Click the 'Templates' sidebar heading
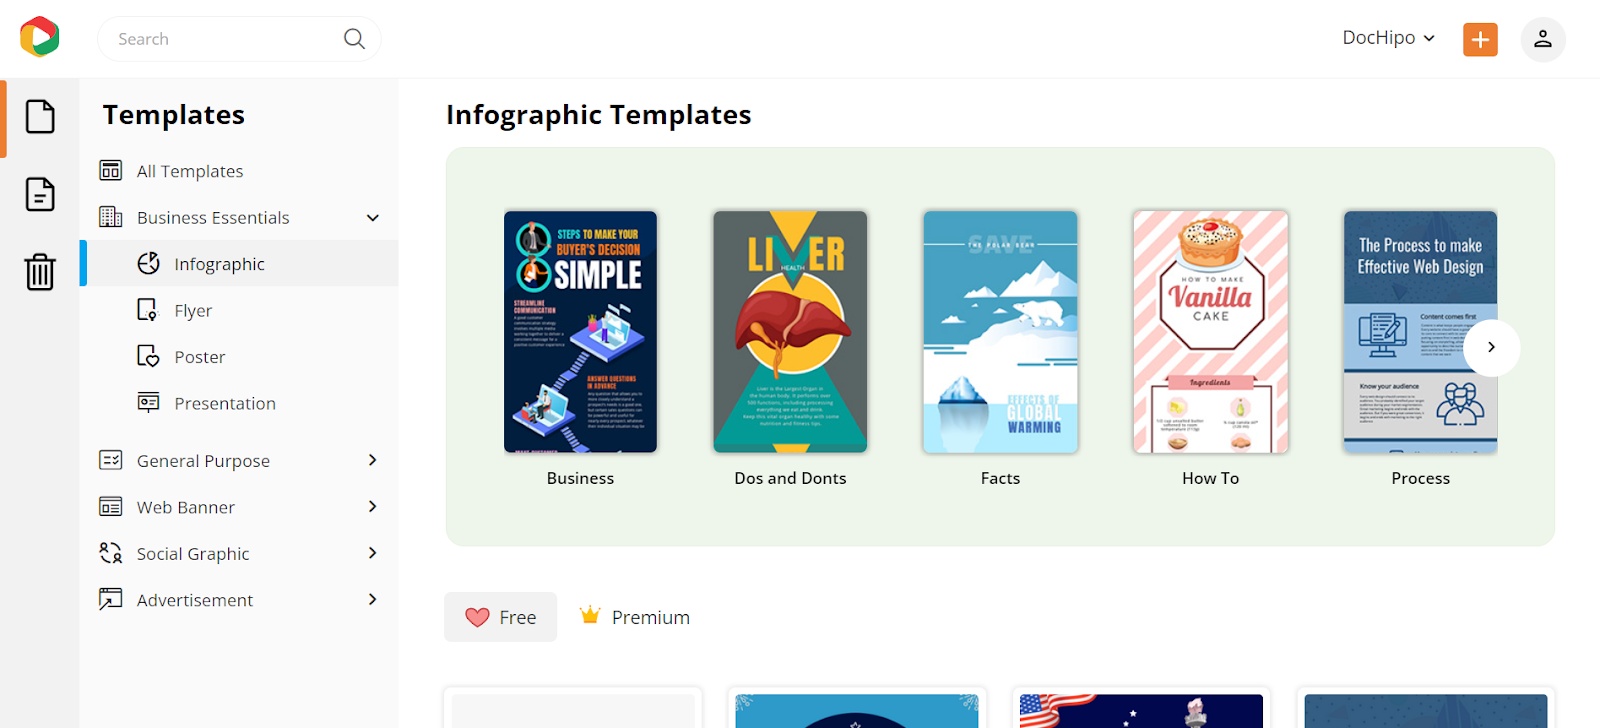1600x728 pixels. pyautogui.click(x=173, y=115)
